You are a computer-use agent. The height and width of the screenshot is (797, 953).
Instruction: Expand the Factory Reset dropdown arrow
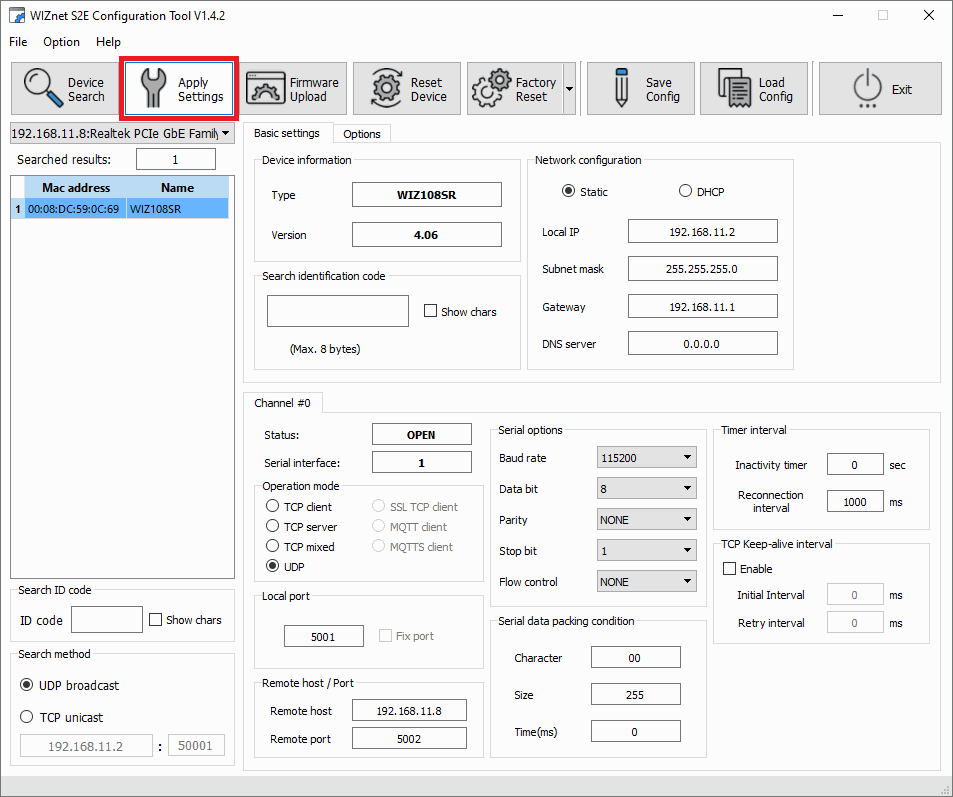(569, 89)
